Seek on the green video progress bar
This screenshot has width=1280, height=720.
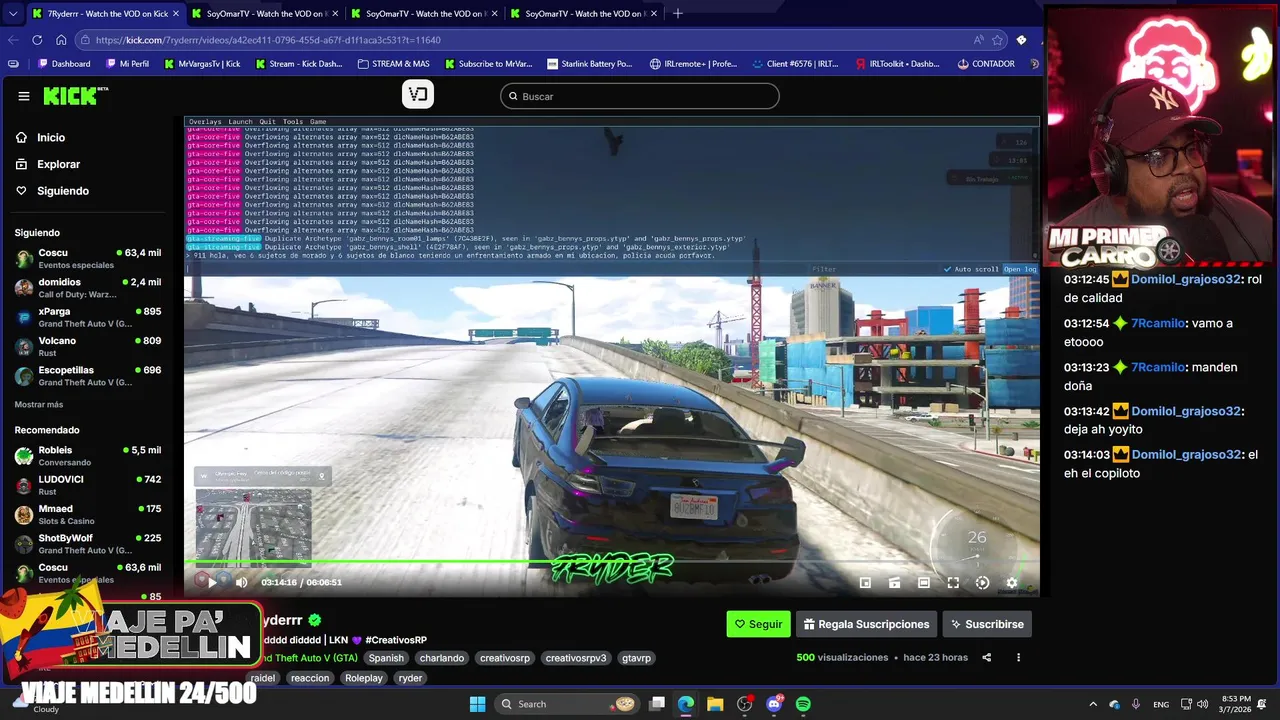click(612, 562)
